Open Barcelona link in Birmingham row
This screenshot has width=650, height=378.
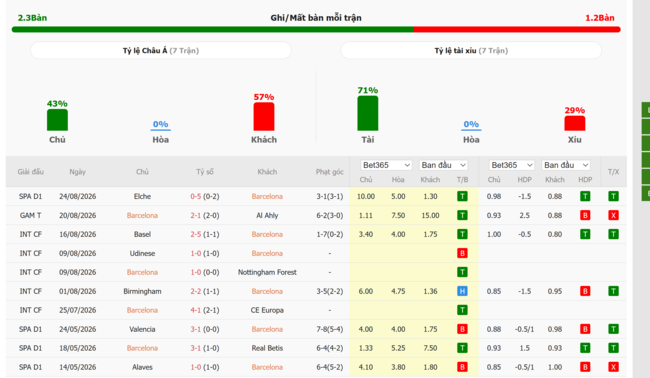click(x=267, y=291)
